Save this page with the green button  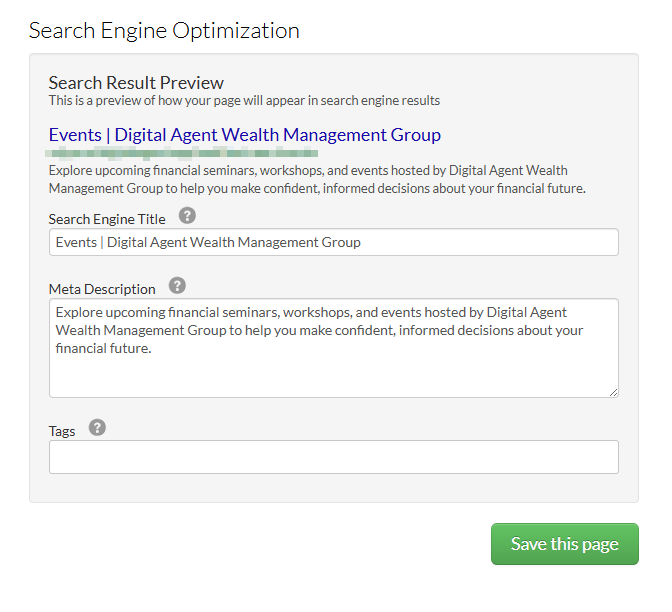click(564, 544)
